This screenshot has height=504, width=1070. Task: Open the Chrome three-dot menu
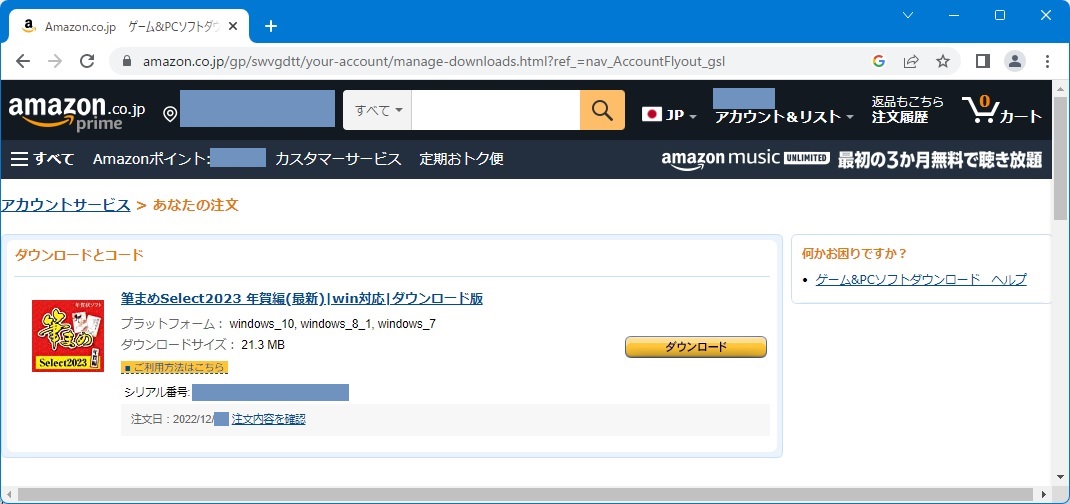click(1047, 61)
